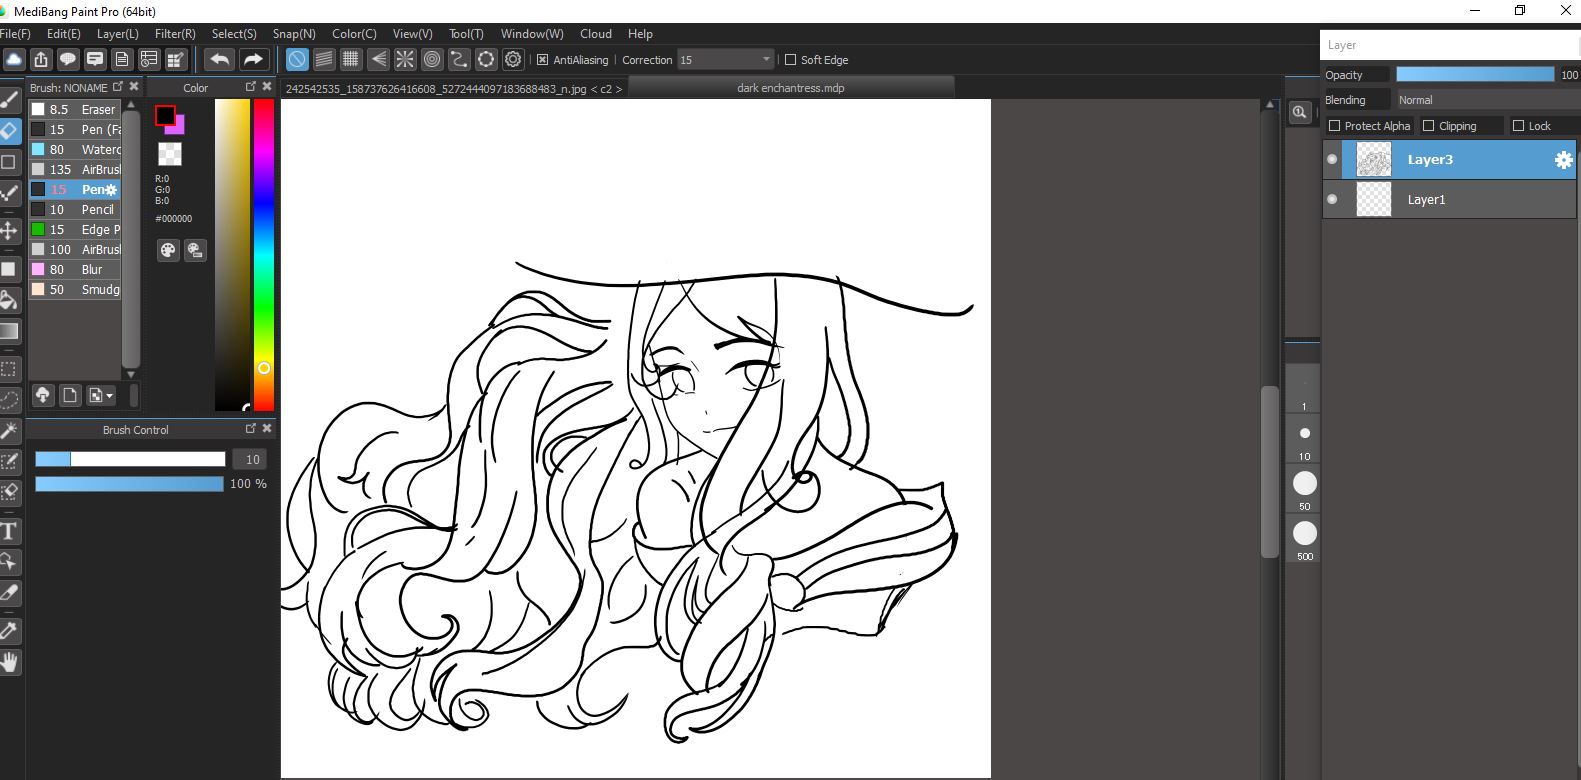Select the Pencil brush in list
Image resolution: width=1581 pixels, height=780 pixels.
tap(75, 209)
